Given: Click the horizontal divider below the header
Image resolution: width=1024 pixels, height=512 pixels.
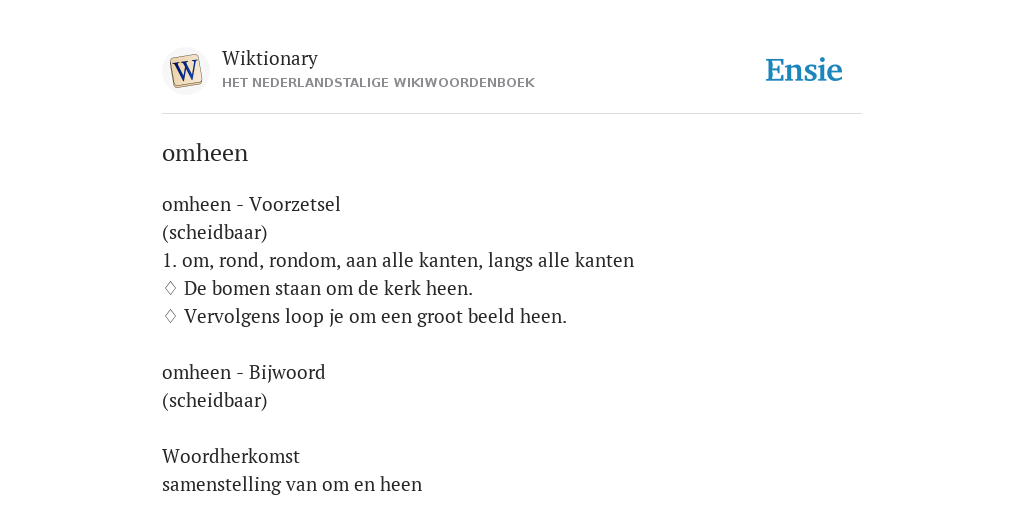Looking at the screenshot, I should (x=512, y=114).
